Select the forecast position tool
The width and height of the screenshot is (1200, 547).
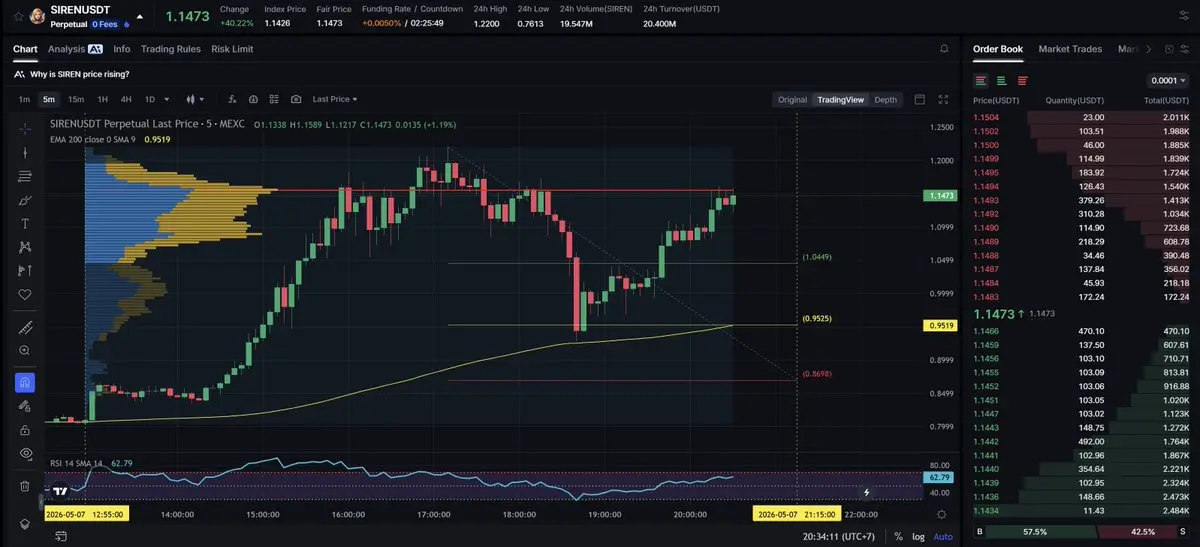coord(25,271)
